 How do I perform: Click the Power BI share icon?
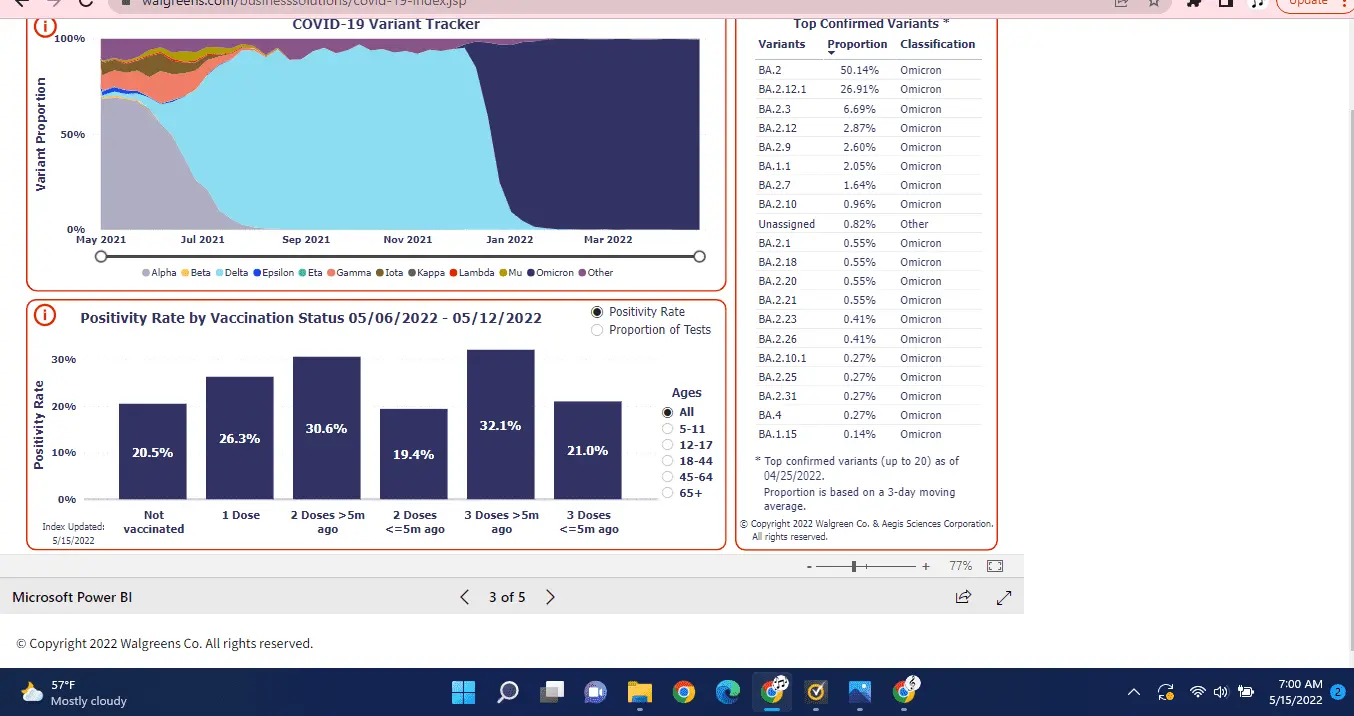(963, 597)
